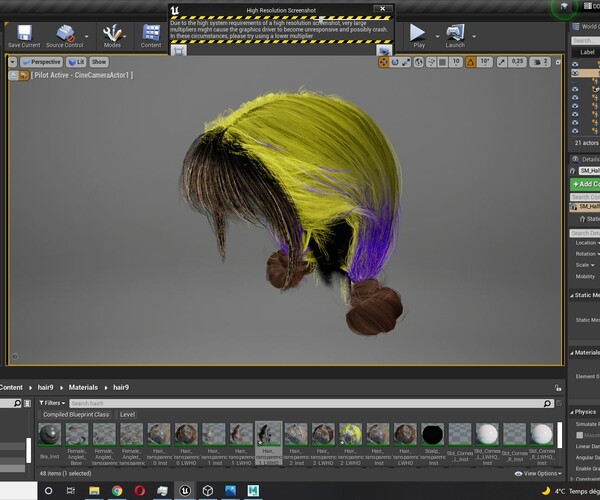Click the eject pilot icon beside Pilot Active
600x500 pixels.
13,75
